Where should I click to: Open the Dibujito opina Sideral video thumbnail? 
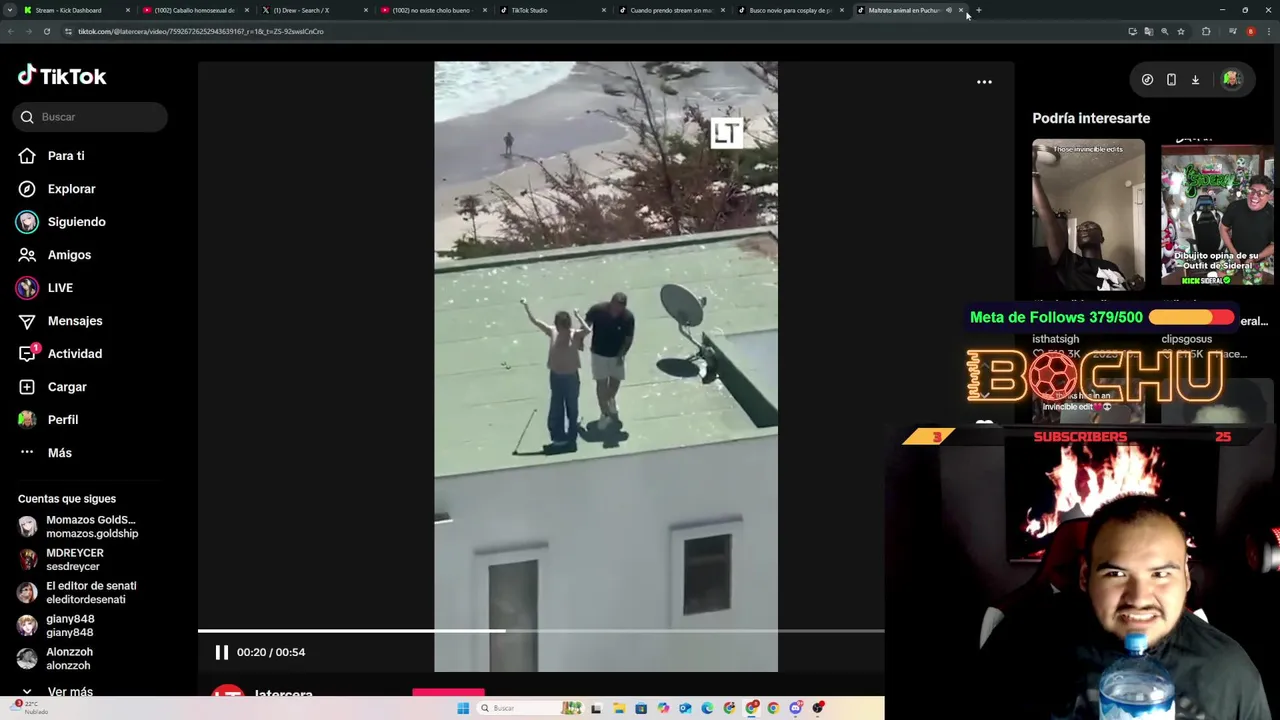1217,214
